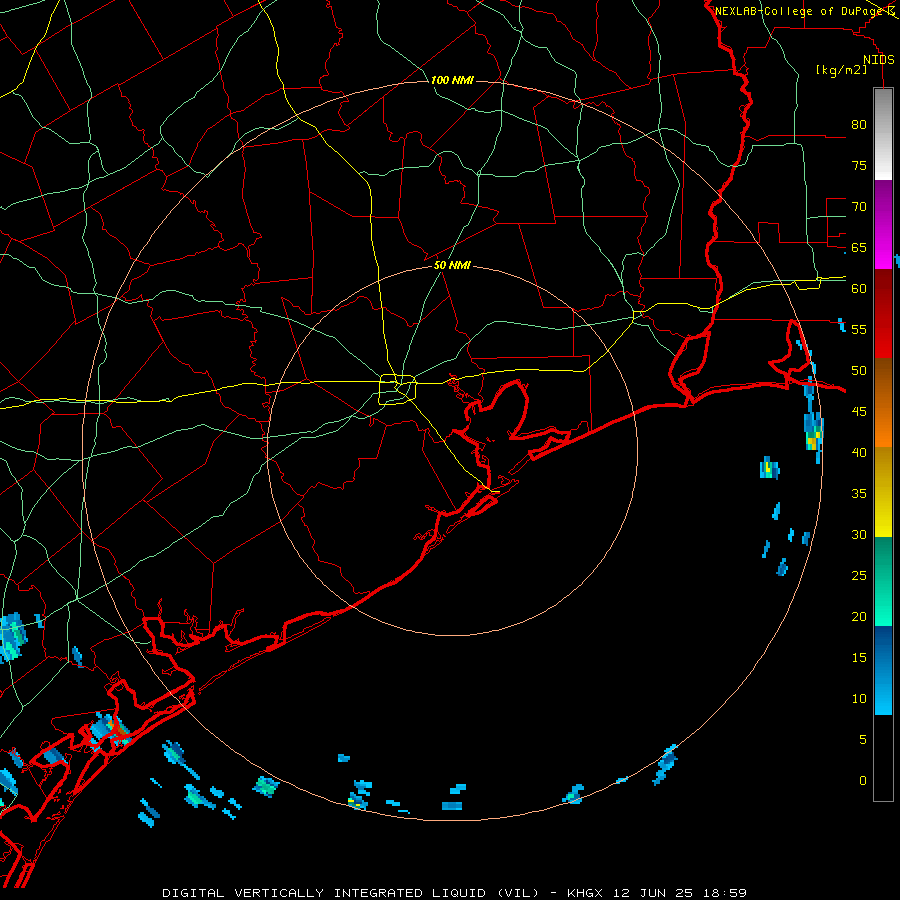Image resolution: width=900 pixels, height=900 pixels.
Task: Select the blue segment of the color bar
Action: click(x=883, y=670)
